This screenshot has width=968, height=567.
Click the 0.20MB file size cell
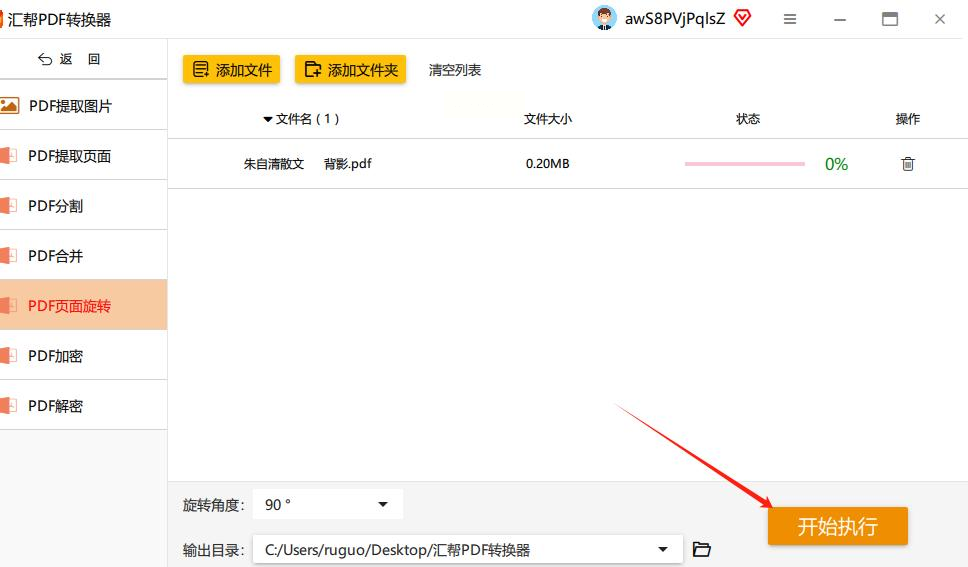[x=548, y=164]
